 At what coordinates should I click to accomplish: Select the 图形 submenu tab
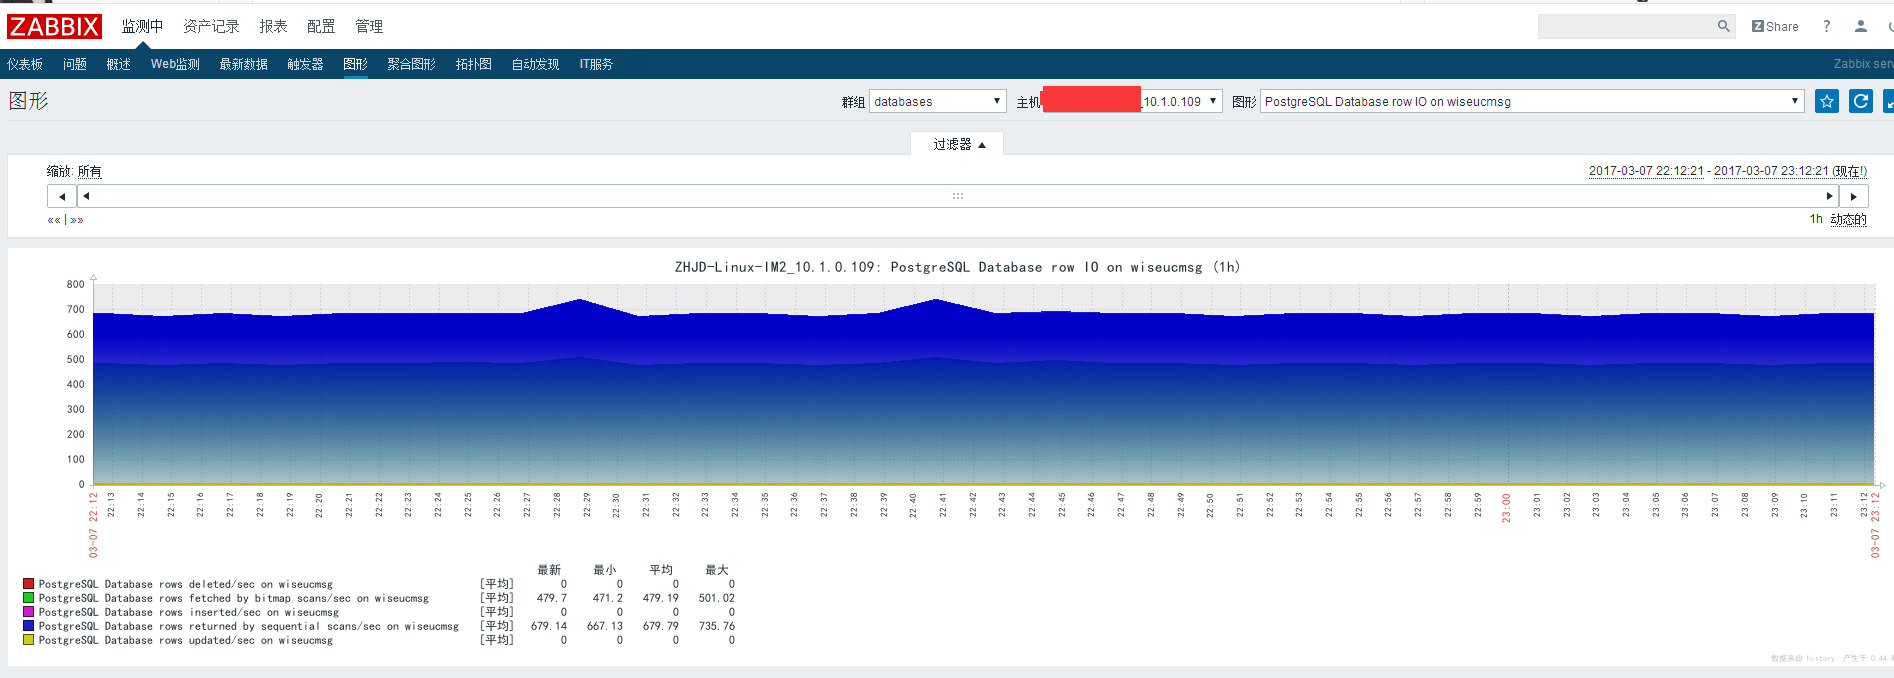click(355, 64)
